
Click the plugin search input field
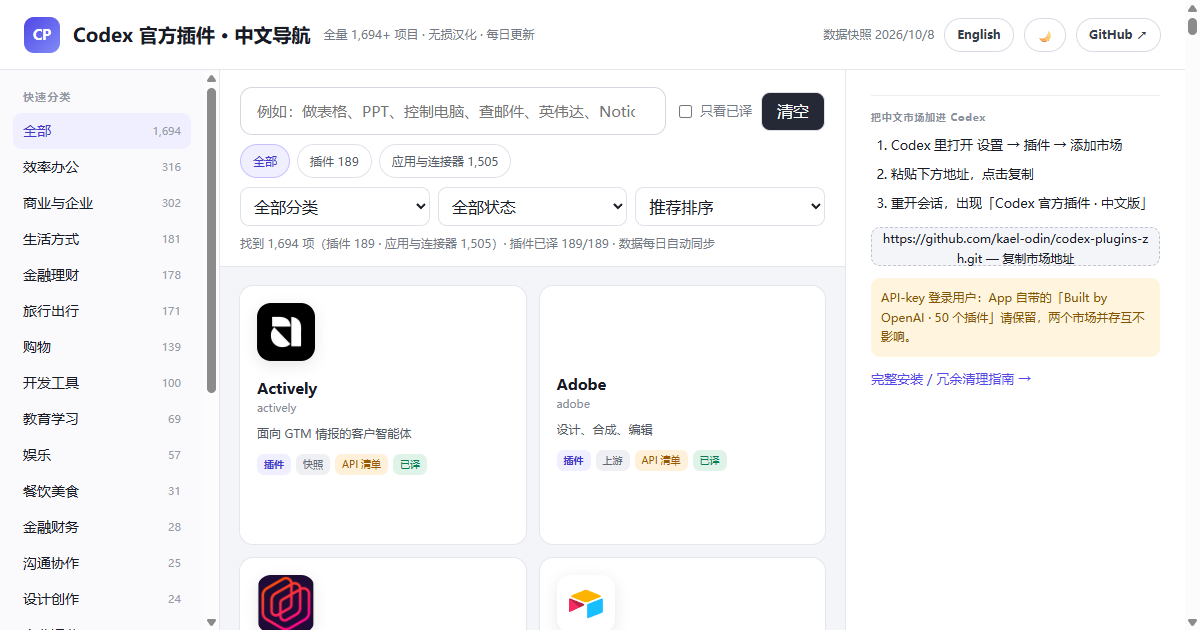pyautogui.click(x=453, y=111)
